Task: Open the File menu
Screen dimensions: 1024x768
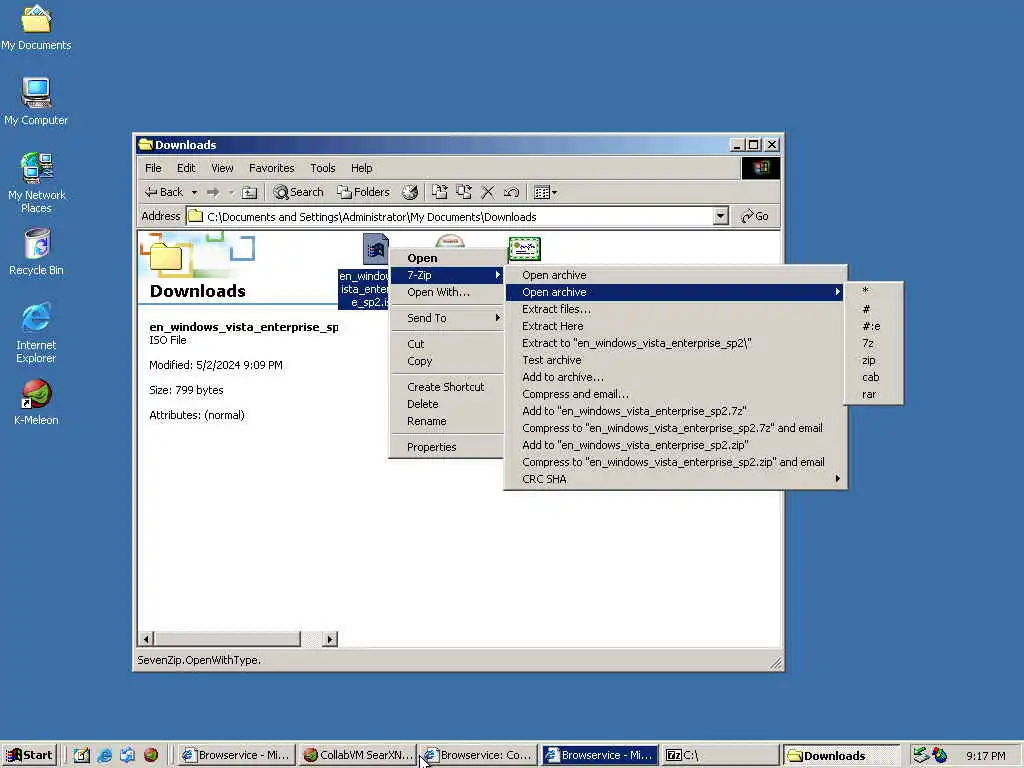Action: (153, 168)
